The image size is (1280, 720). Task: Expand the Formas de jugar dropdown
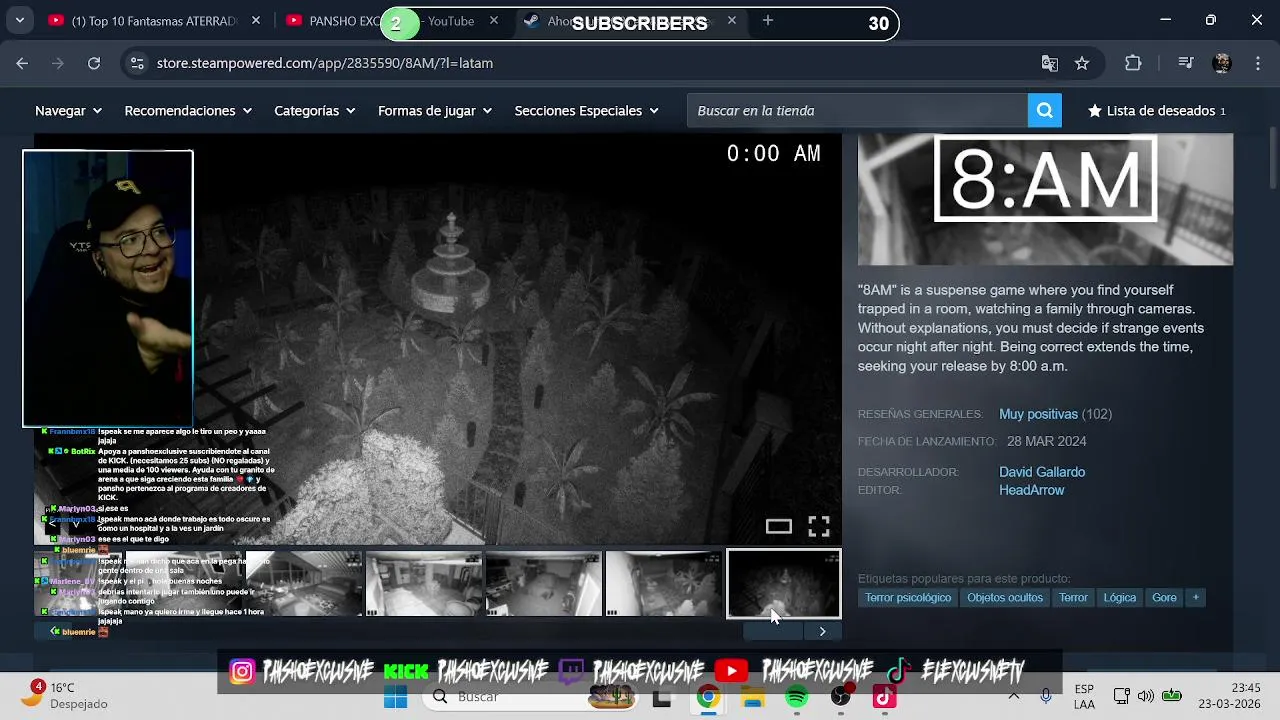(x=435, y=111)
